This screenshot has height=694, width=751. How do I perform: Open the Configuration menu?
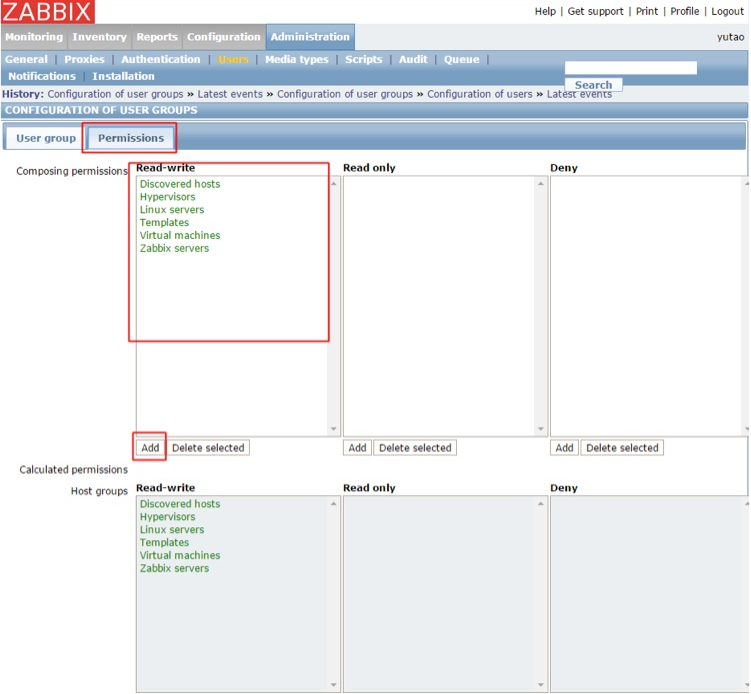(x=223, y=37)
